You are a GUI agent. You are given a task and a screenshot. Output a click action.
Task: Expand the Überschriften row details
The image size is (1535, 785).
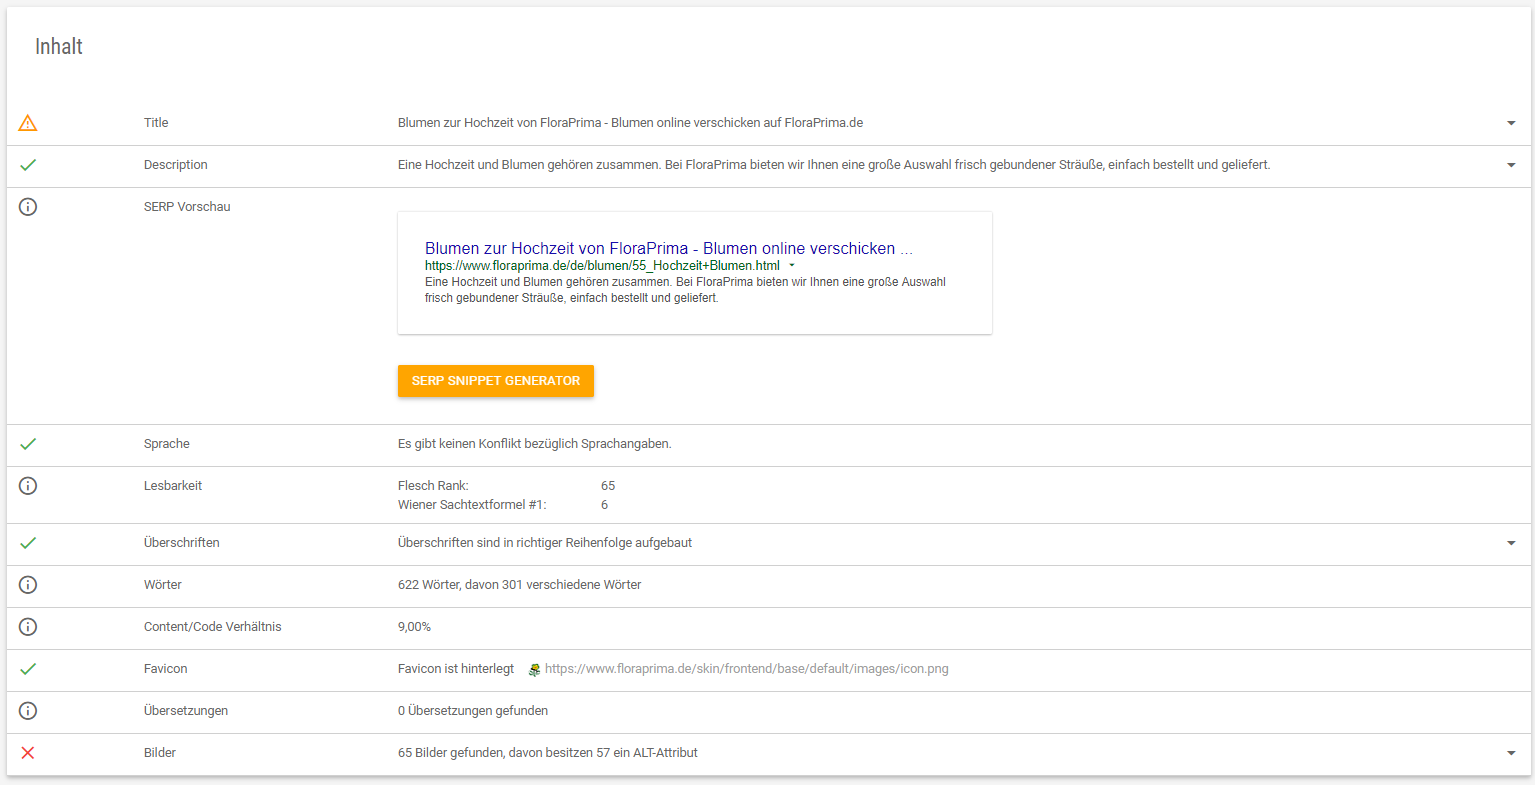[x=1511, y=543]
